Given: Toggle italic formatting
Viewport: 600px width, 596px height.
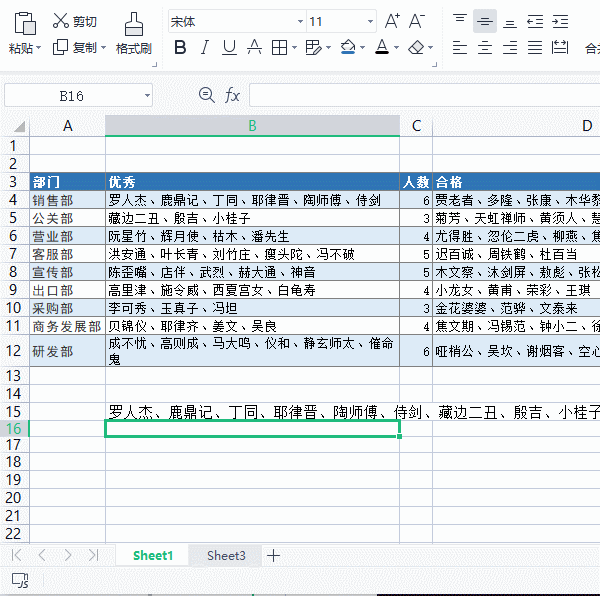Looking at the screenshot, I should click(205, 47).
